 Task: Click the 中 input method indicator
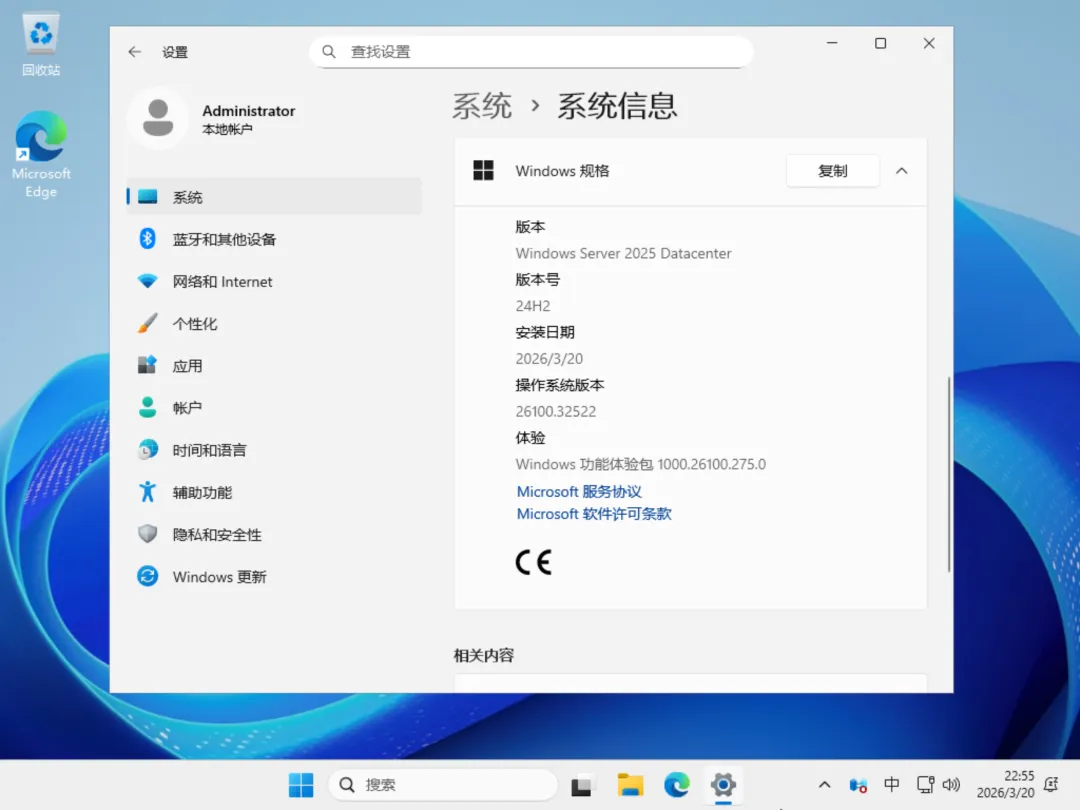click(x=891, y=785)
